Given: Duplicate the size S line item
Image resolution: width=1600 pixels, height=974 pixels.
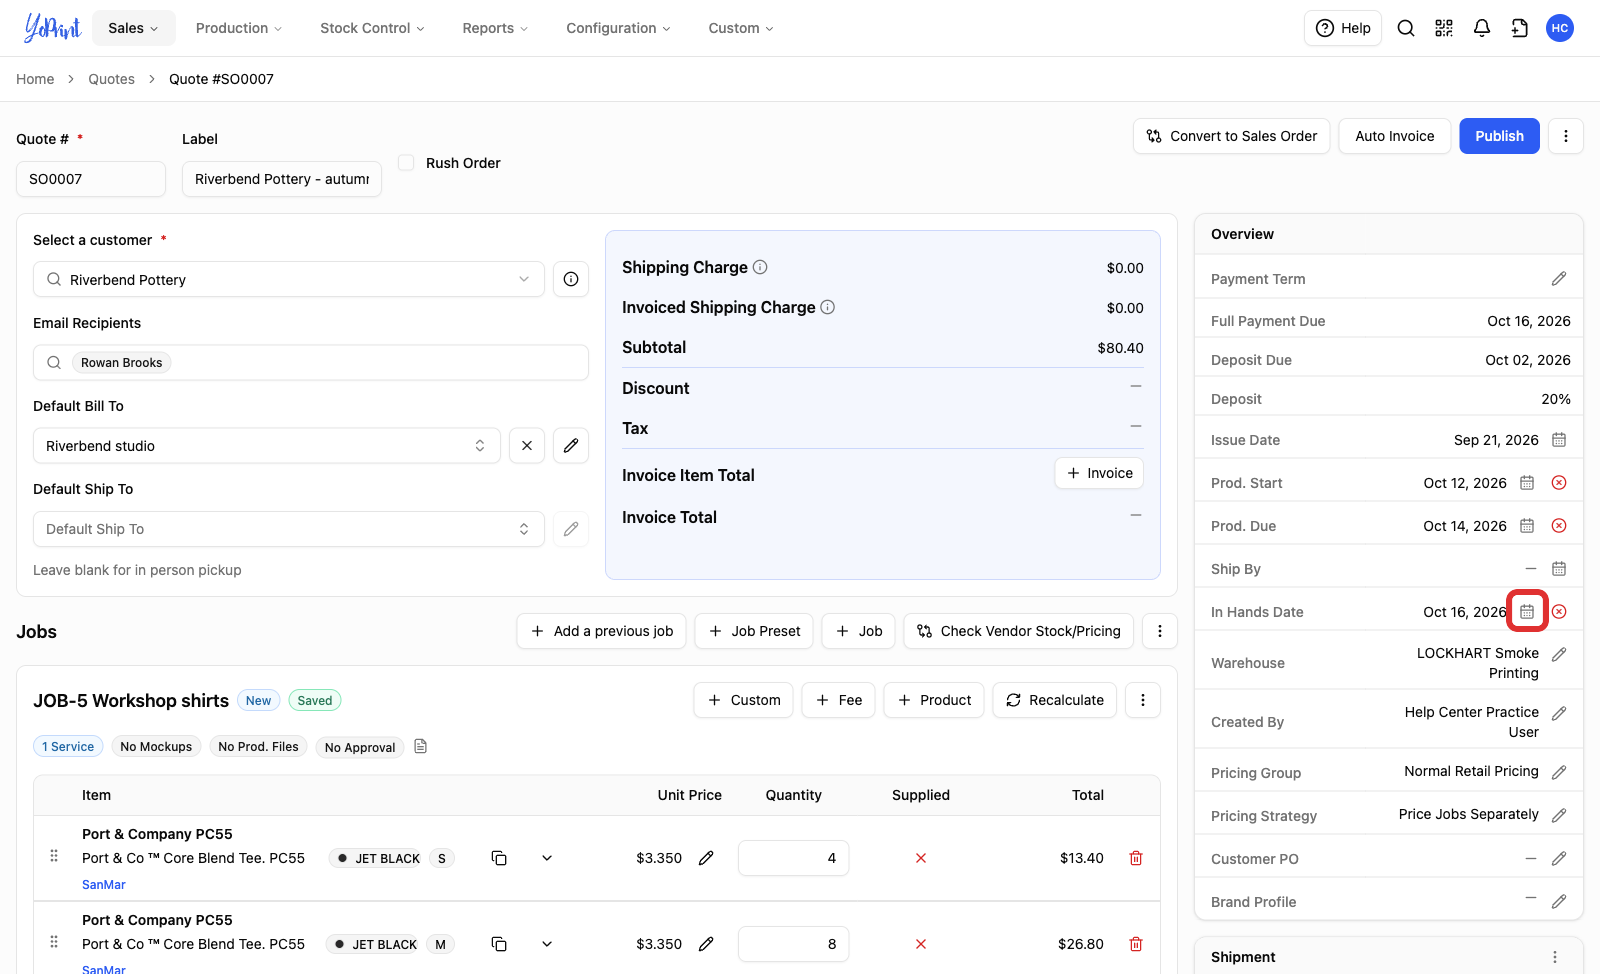Looking at the screenshot, I should pos(499,858).
